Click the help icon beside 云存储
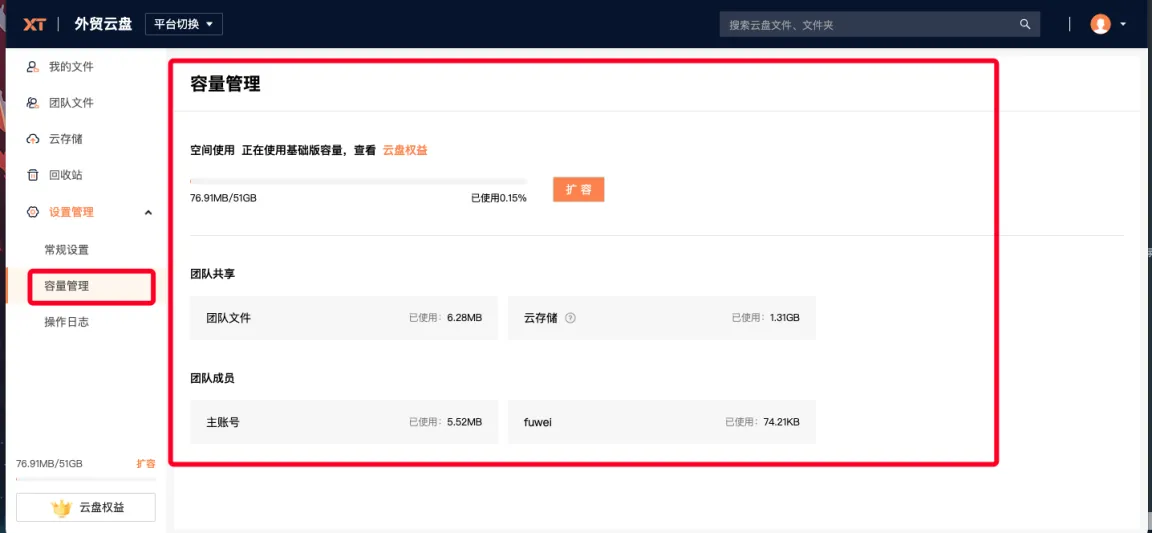The image size is (1152, 533). [x=571, y=318]
